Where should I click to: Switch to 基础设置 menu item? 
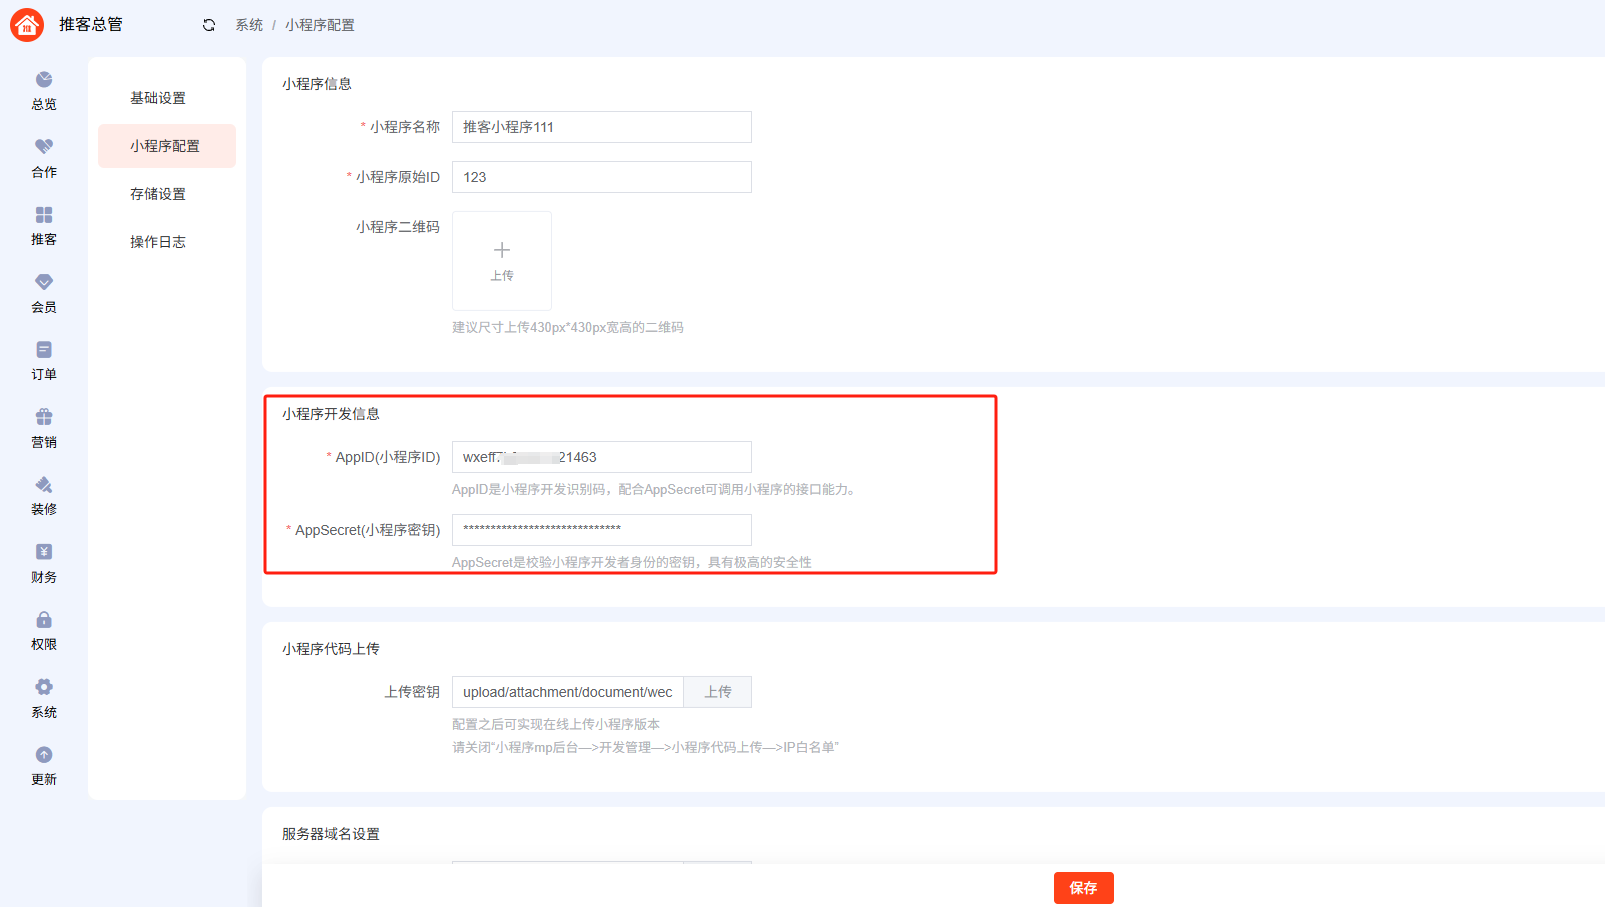158,98
